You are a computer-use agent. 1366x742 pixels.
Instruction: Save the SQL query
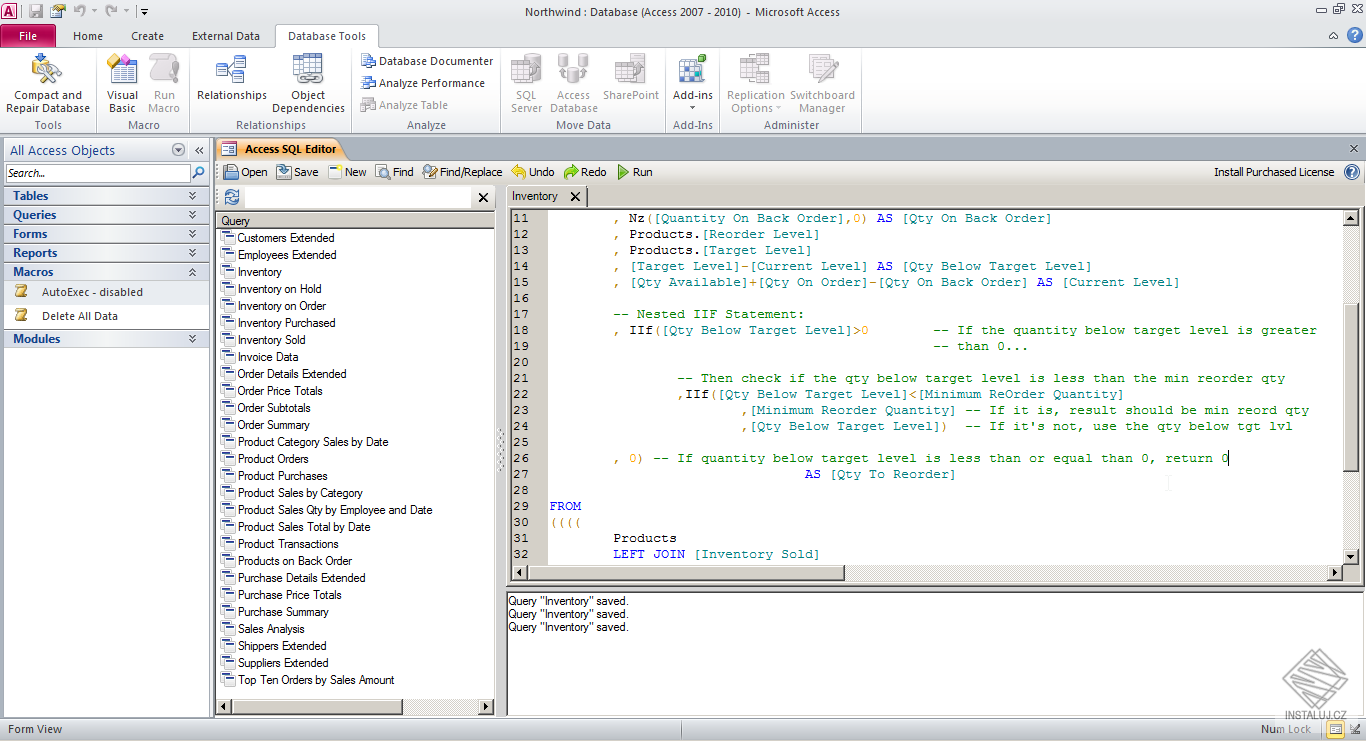[x=298, y=172]
